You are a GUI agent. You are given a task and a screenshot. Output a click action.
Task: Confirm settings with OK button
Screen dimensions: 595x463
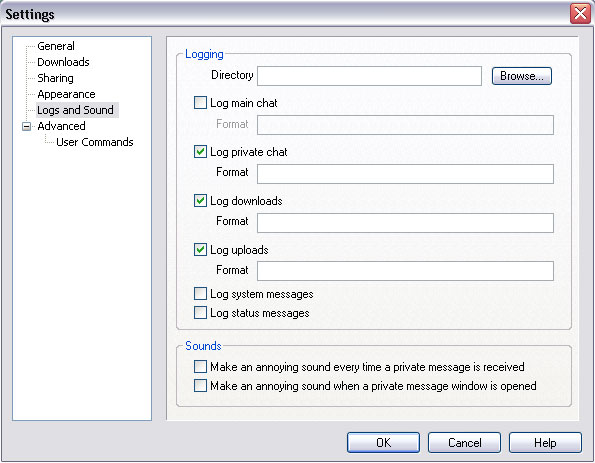pyautogui.click(x=383, y=443)
